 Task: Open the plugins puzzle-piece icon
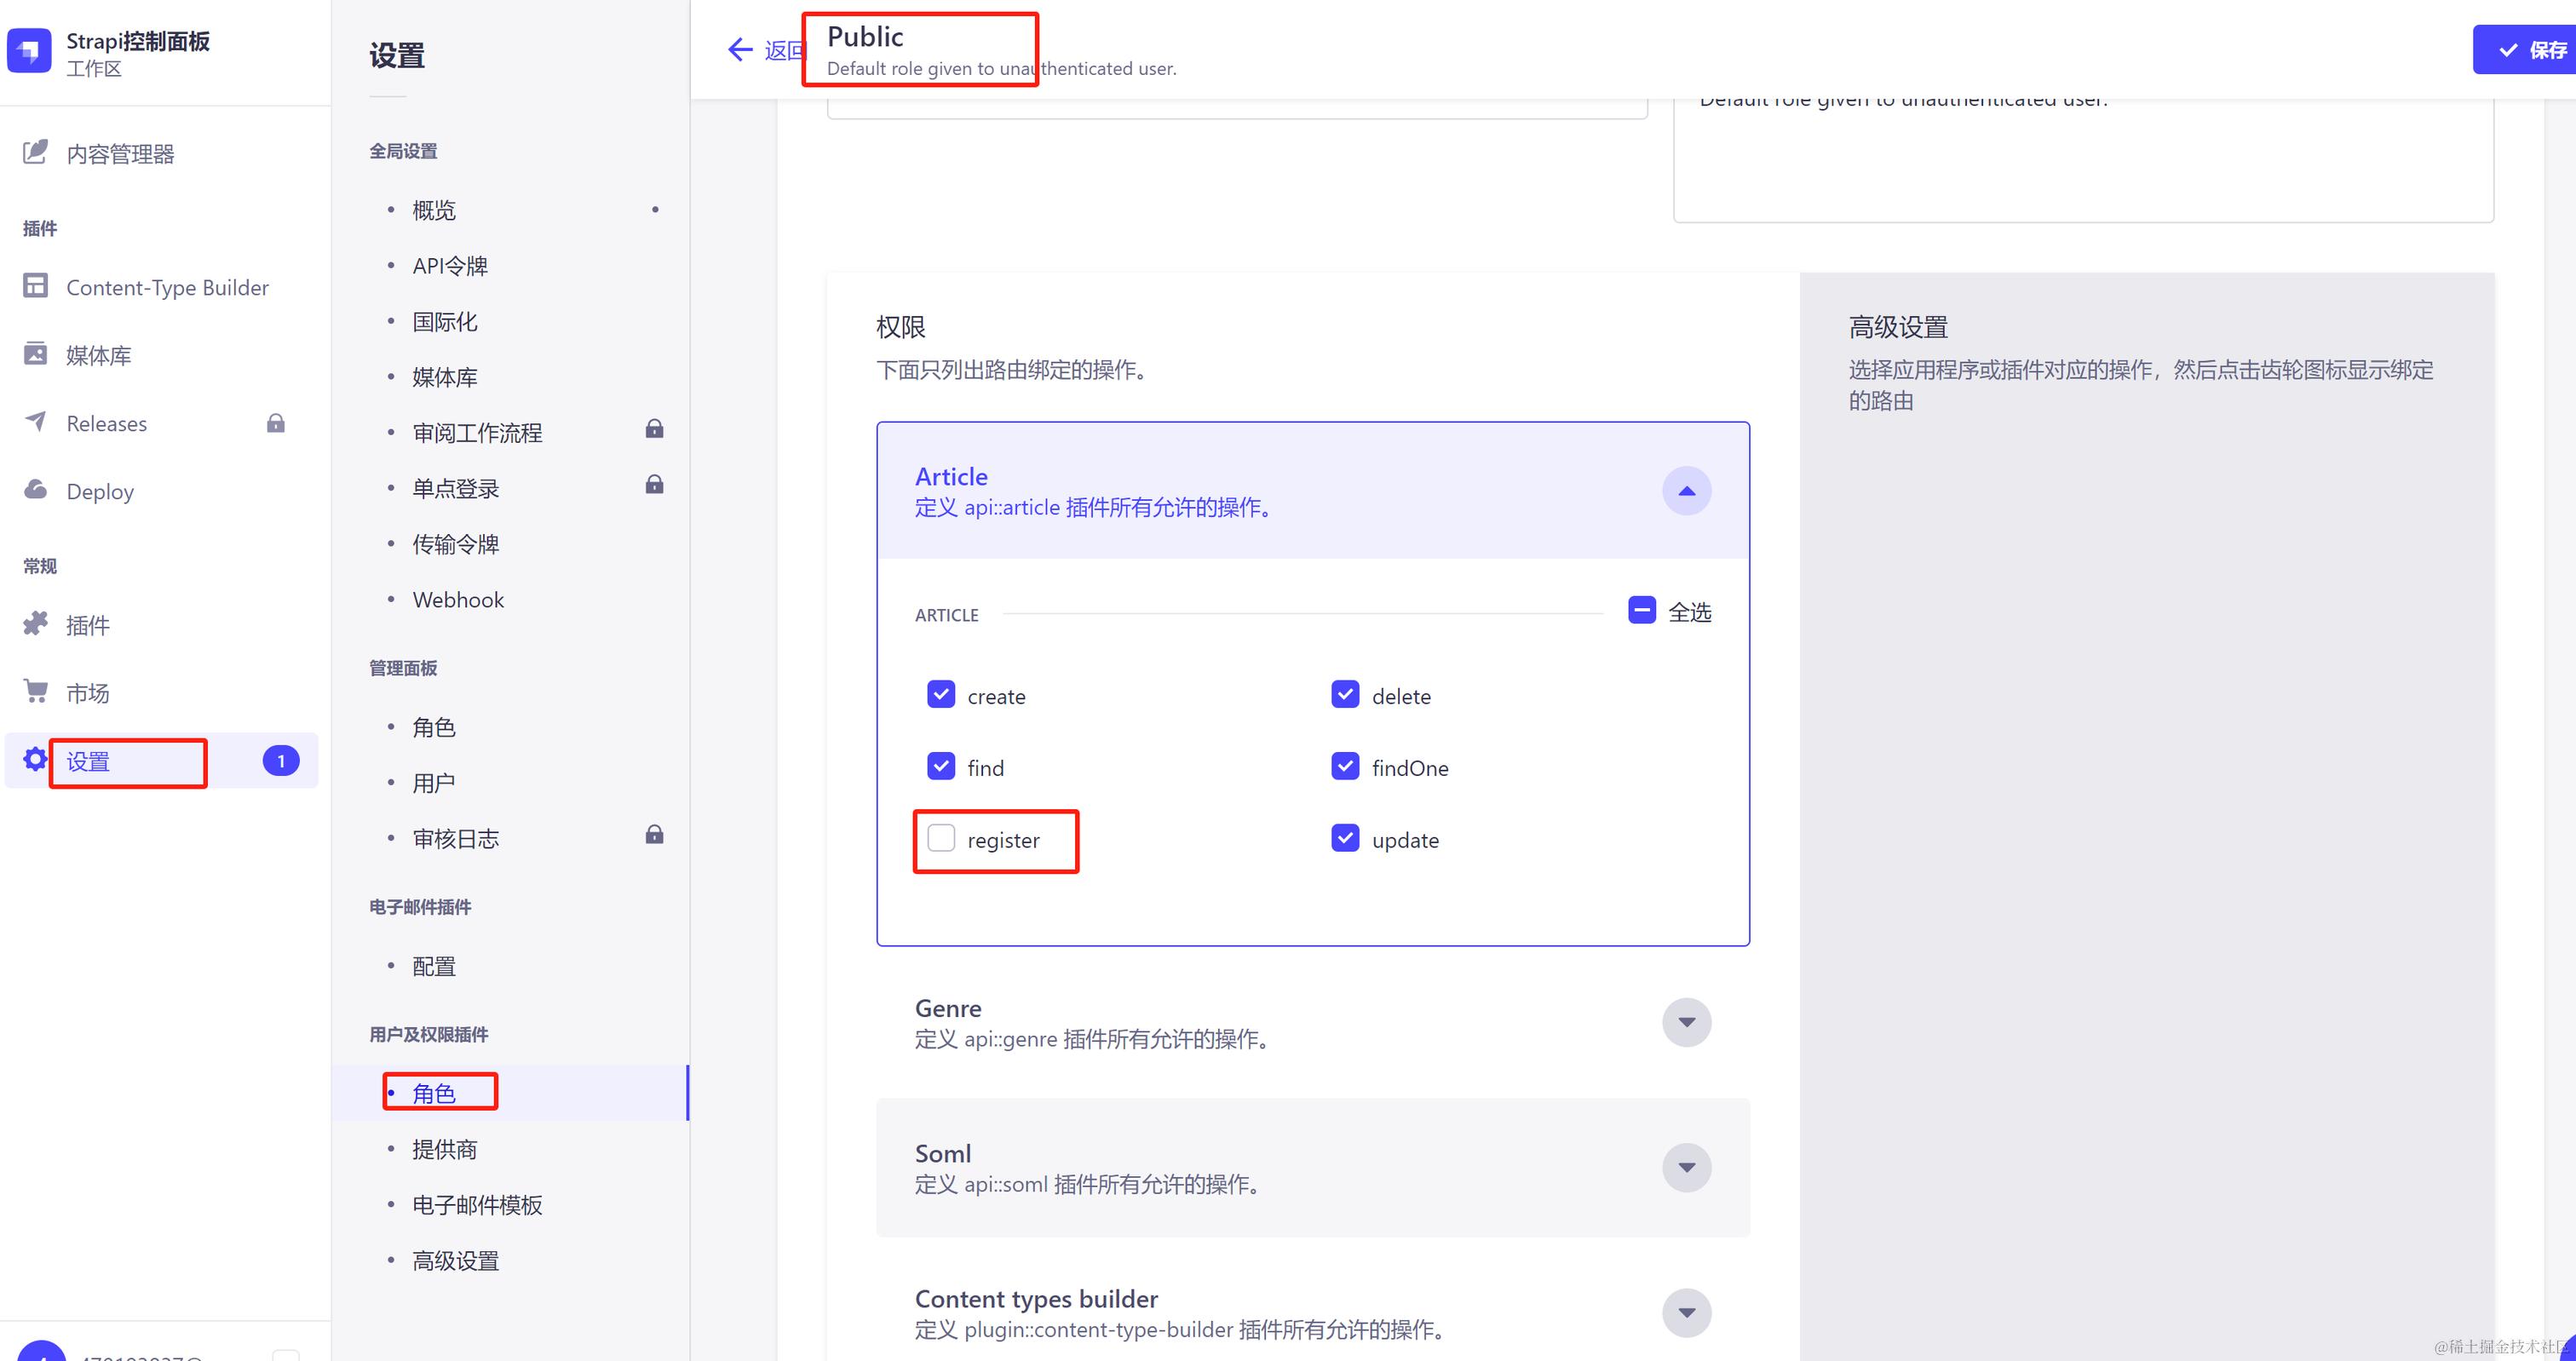click(x=35, y=624)
